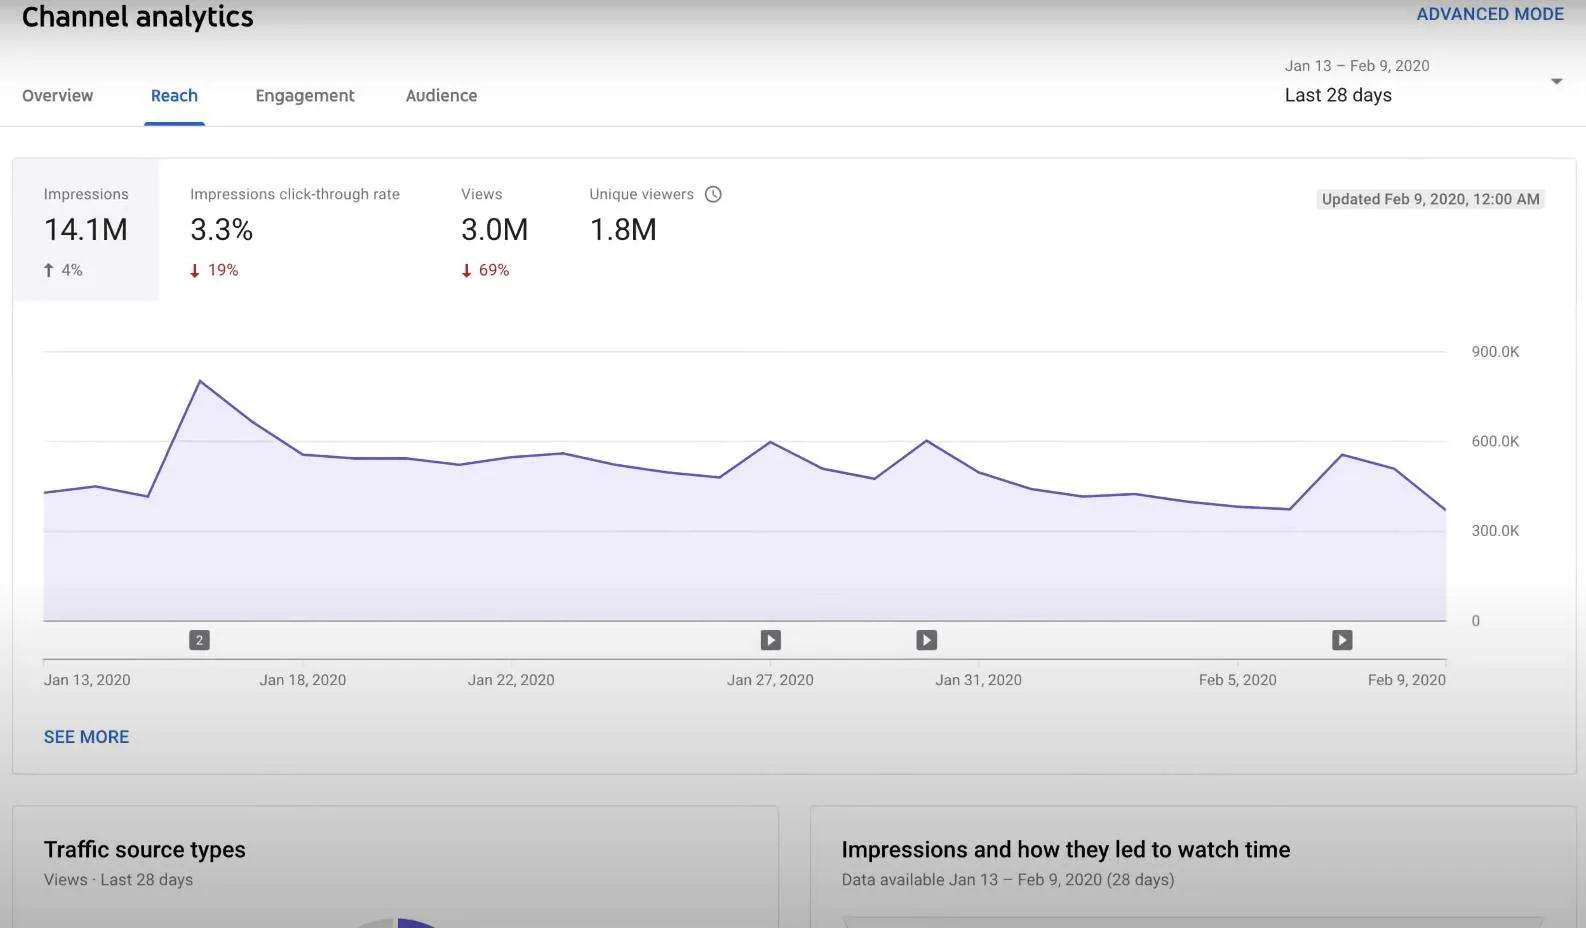Viewport: 1586px width, 928px height.
Task: Click the Channel analytics heading
Action: (x=138, y=17)
